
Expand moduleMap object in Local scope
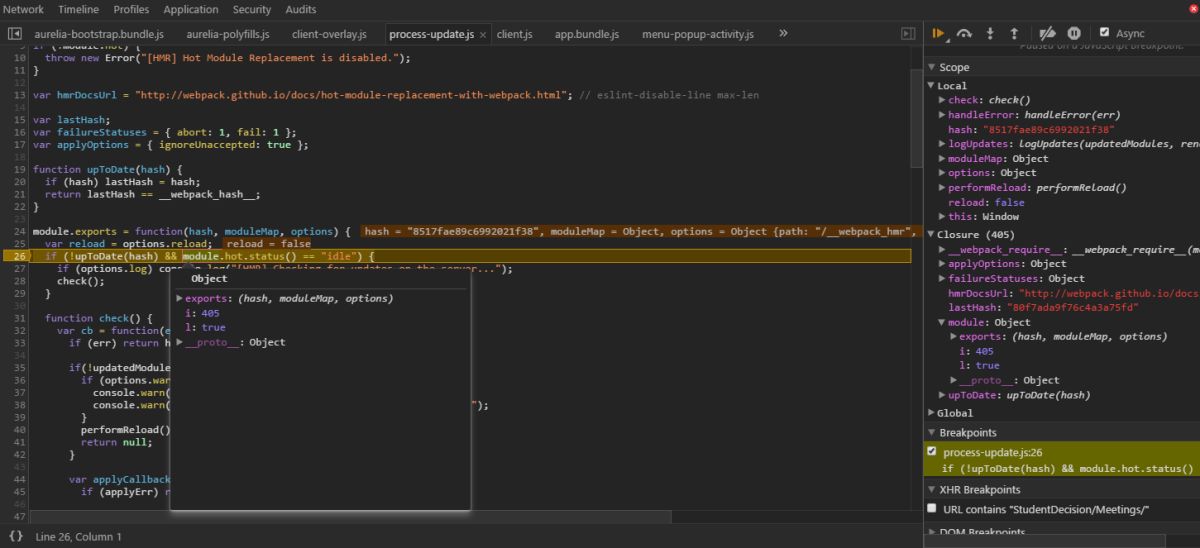click(942, 159)
